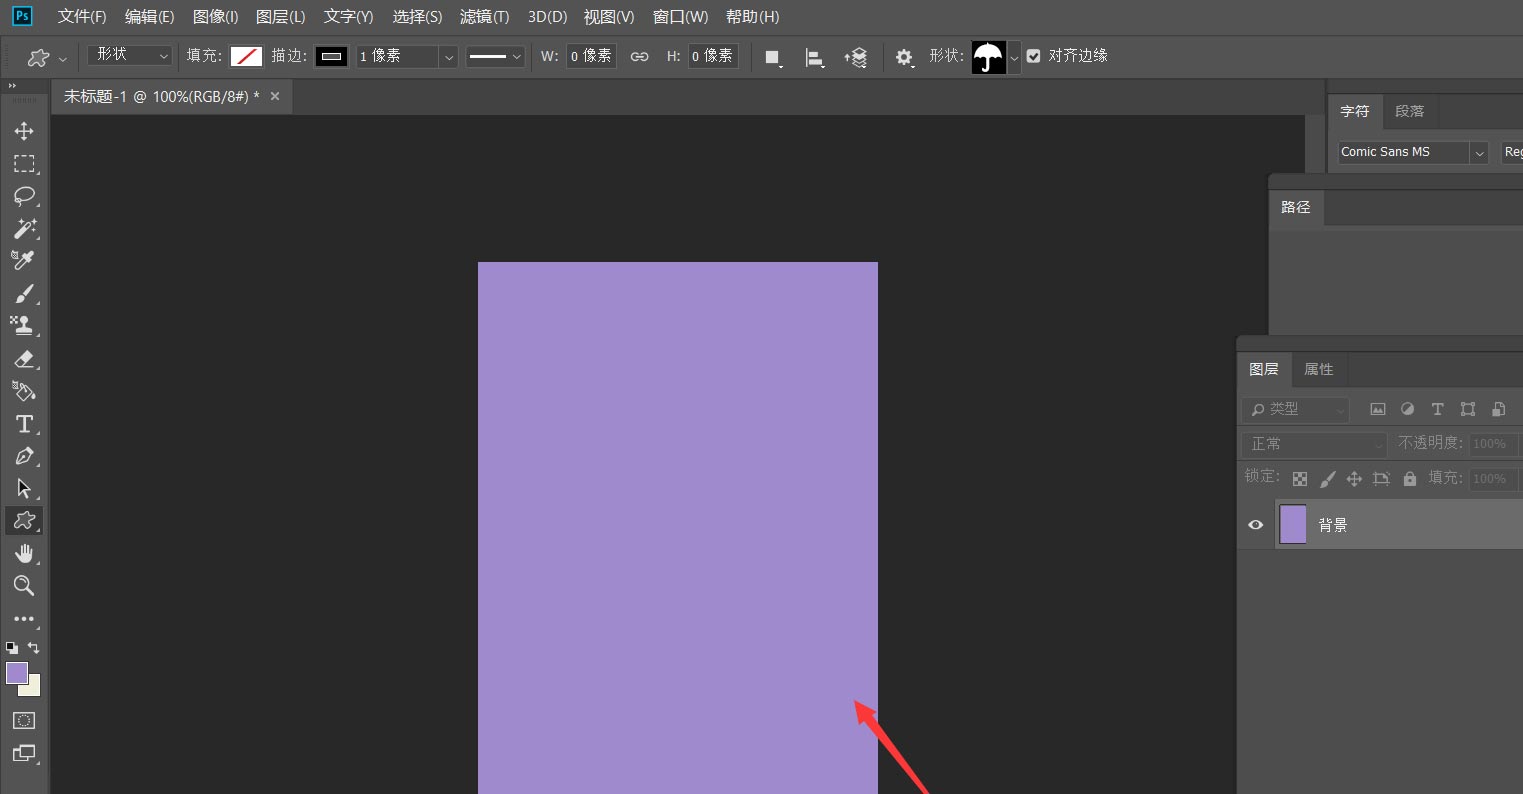This screenshot has height=794, width=1523.
Task: Click the H height input field
Action: (x=713, y=56)
